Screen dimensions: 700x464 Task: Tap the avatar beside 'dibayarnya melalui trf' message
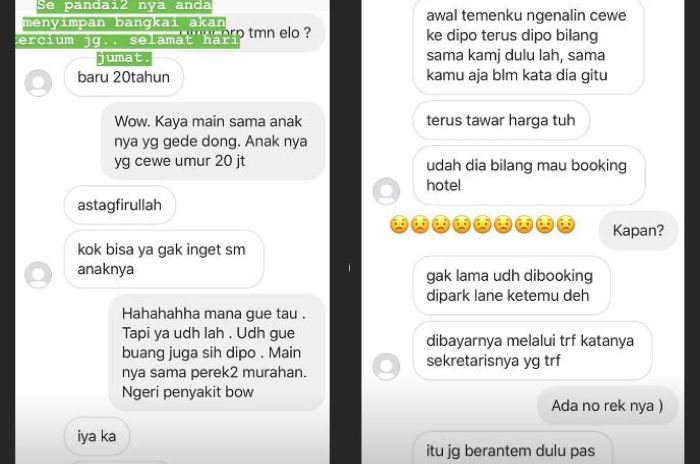tap(387, 366)
